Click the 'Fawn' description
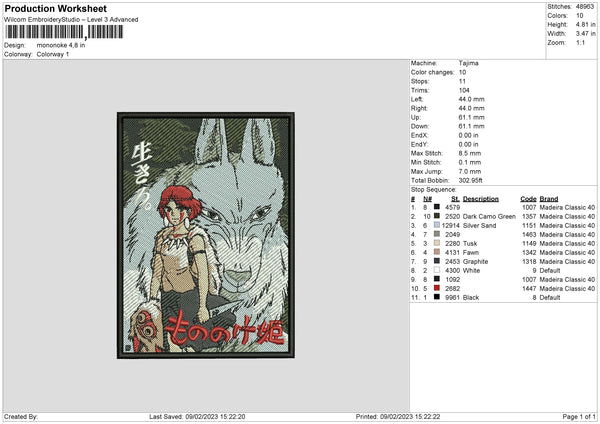The height and width of the screenshot is (424, 600). point(471,253)
